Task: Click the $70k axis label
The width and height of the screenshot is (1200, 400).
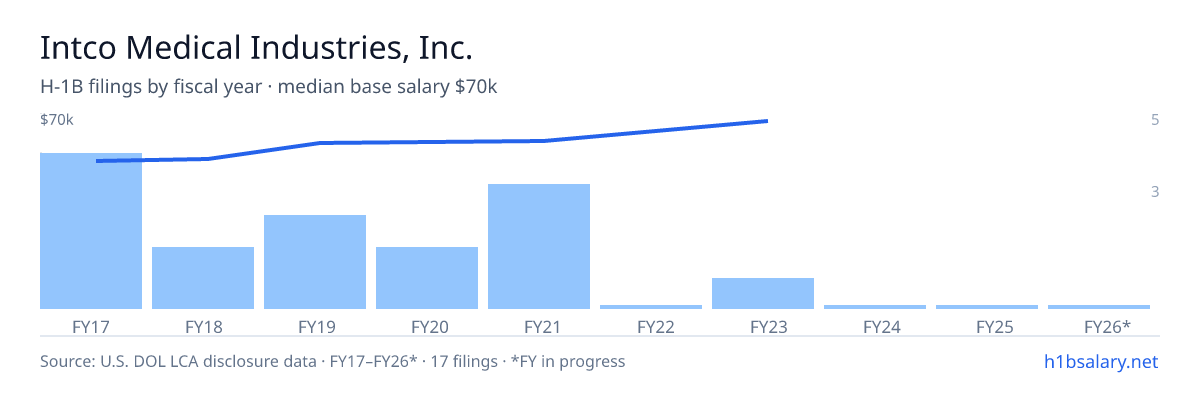Action: 57,120
